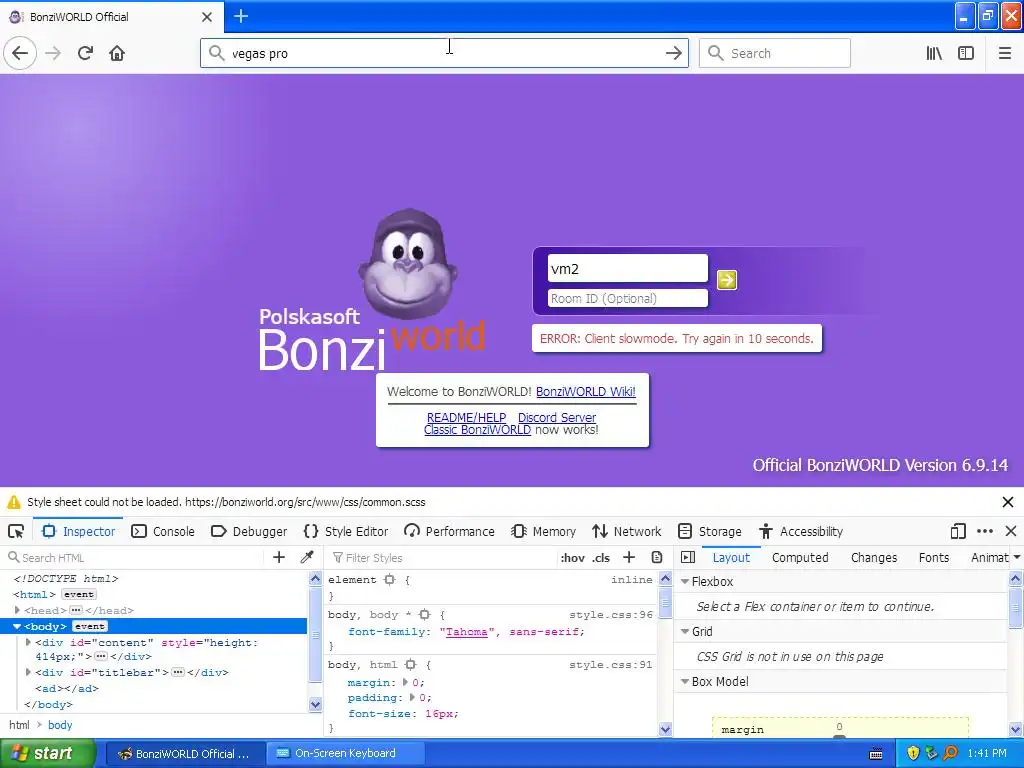The height and width of the screenshot is (768, 1024).
Task: Switch to the Computed sidebar tab
Action: 800,558
